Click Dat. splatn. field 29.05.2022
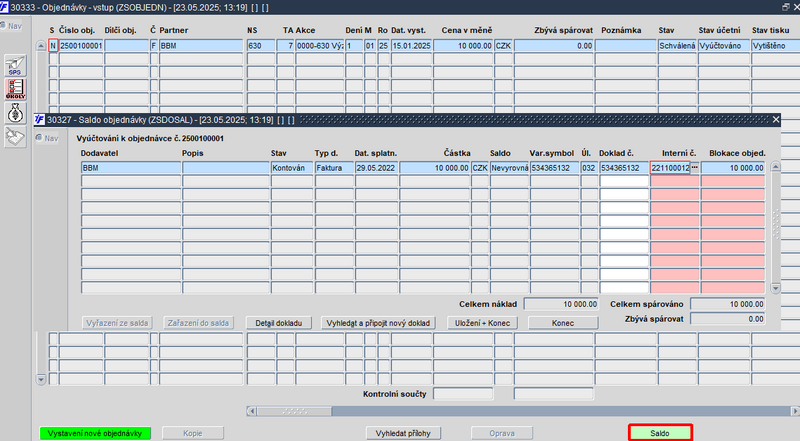Image resolution: width=800 pixels, height=441 pixels. coord(377,167)
